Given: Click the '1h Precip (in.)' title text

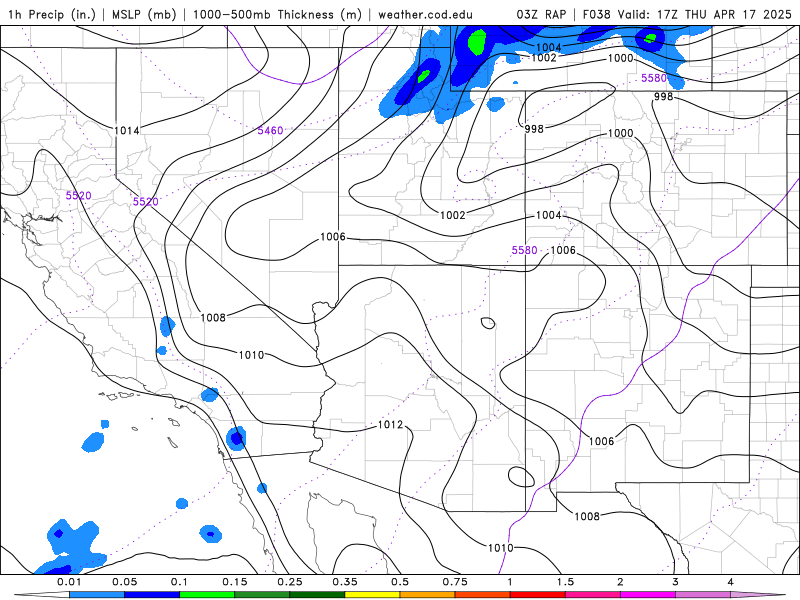Looking at the screenshot, I should tap(52, 14).
